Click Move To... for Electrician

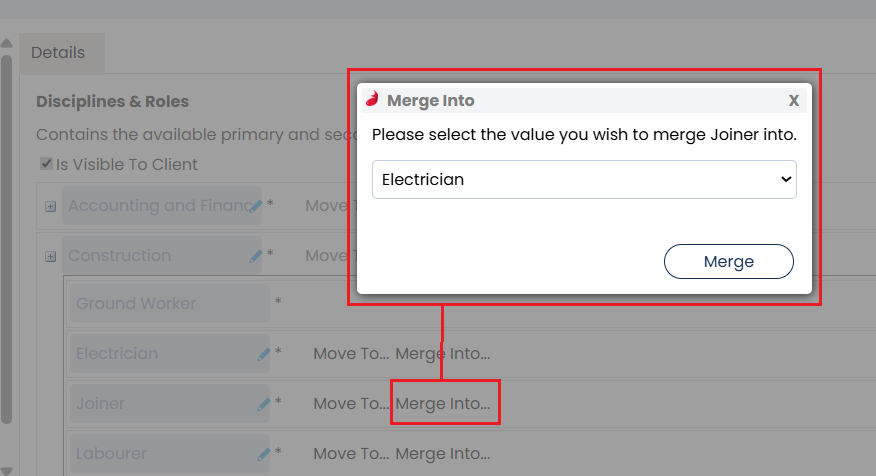pos(350,353)
